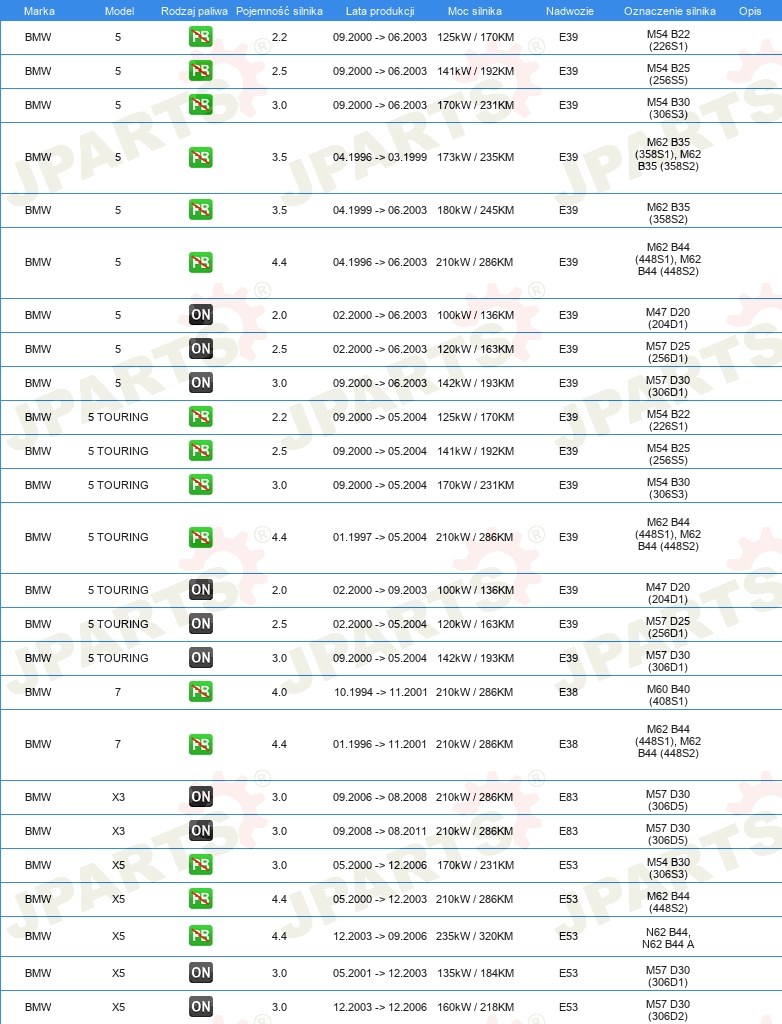Screen dimensions: 782x1024
Task: Click petrol icon in BMW 7 4.4 row
Action: coord(201,744)
